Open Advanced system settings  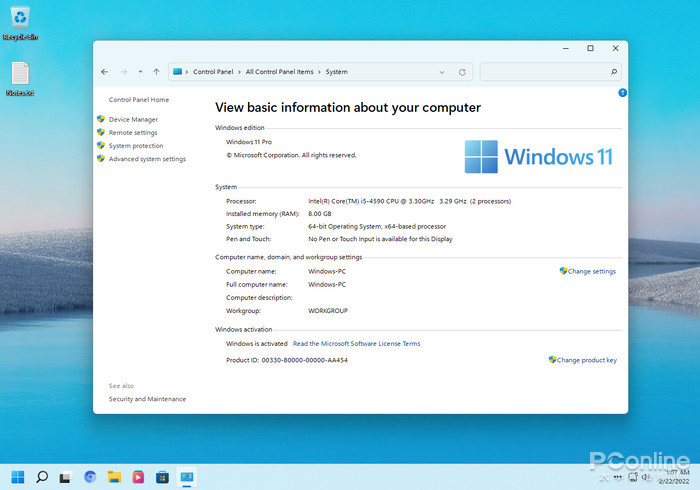point(147,159)
